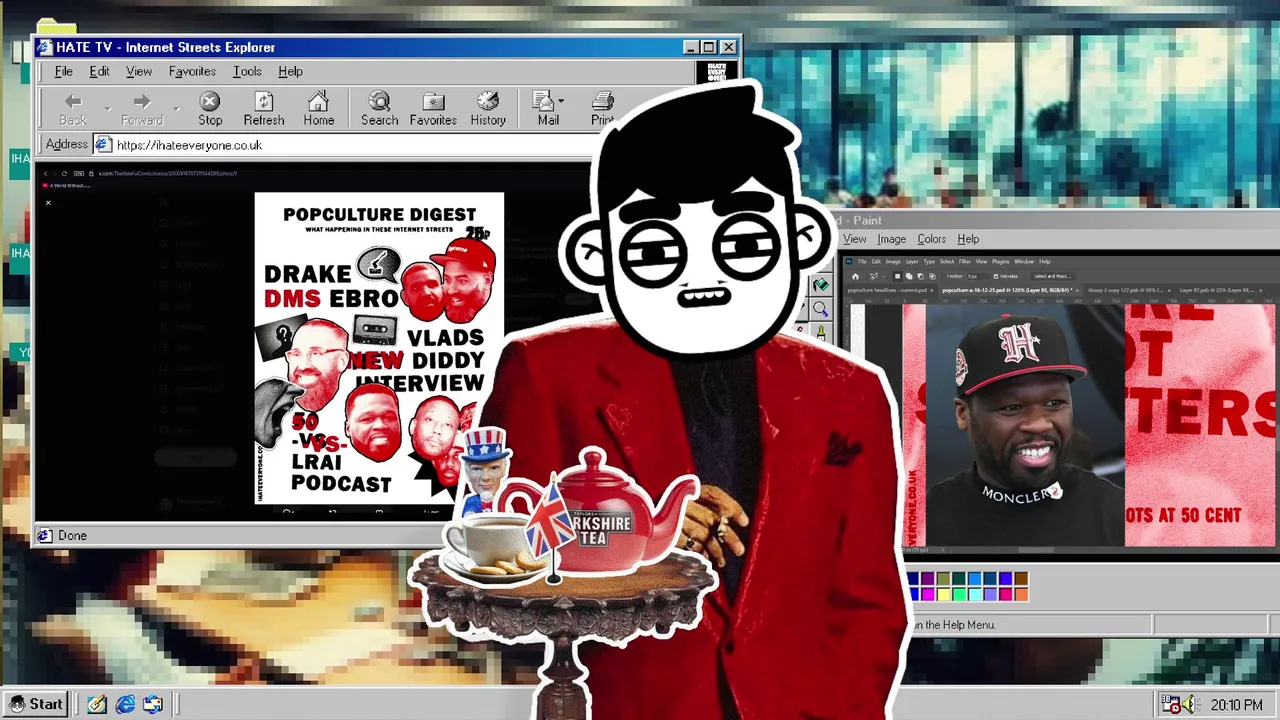This screenshot has height=720, width=1280.
Task: Click the first quick launch icon beside Start
Action: point(96,705)
